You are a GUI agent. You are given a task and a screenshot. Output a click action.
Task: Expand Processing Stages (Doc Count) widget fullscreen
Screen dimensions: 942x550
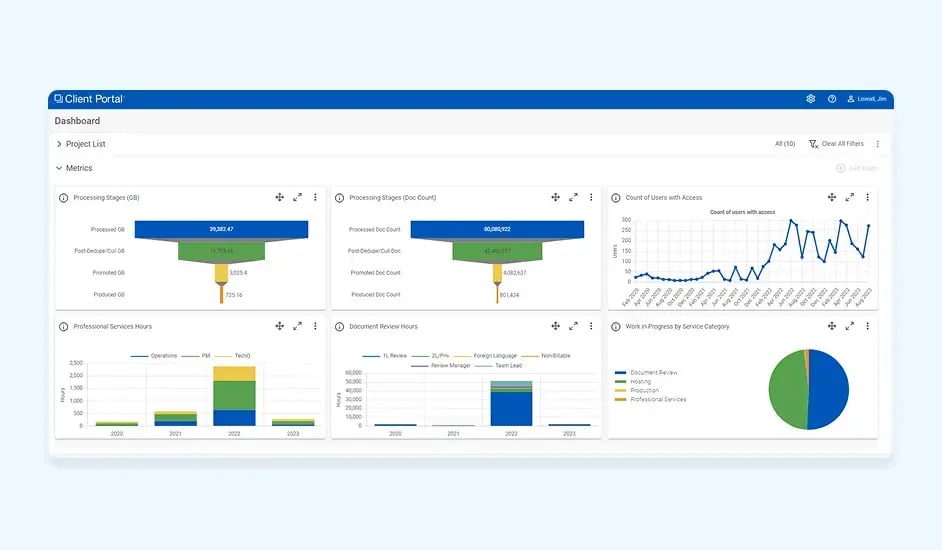573,198
